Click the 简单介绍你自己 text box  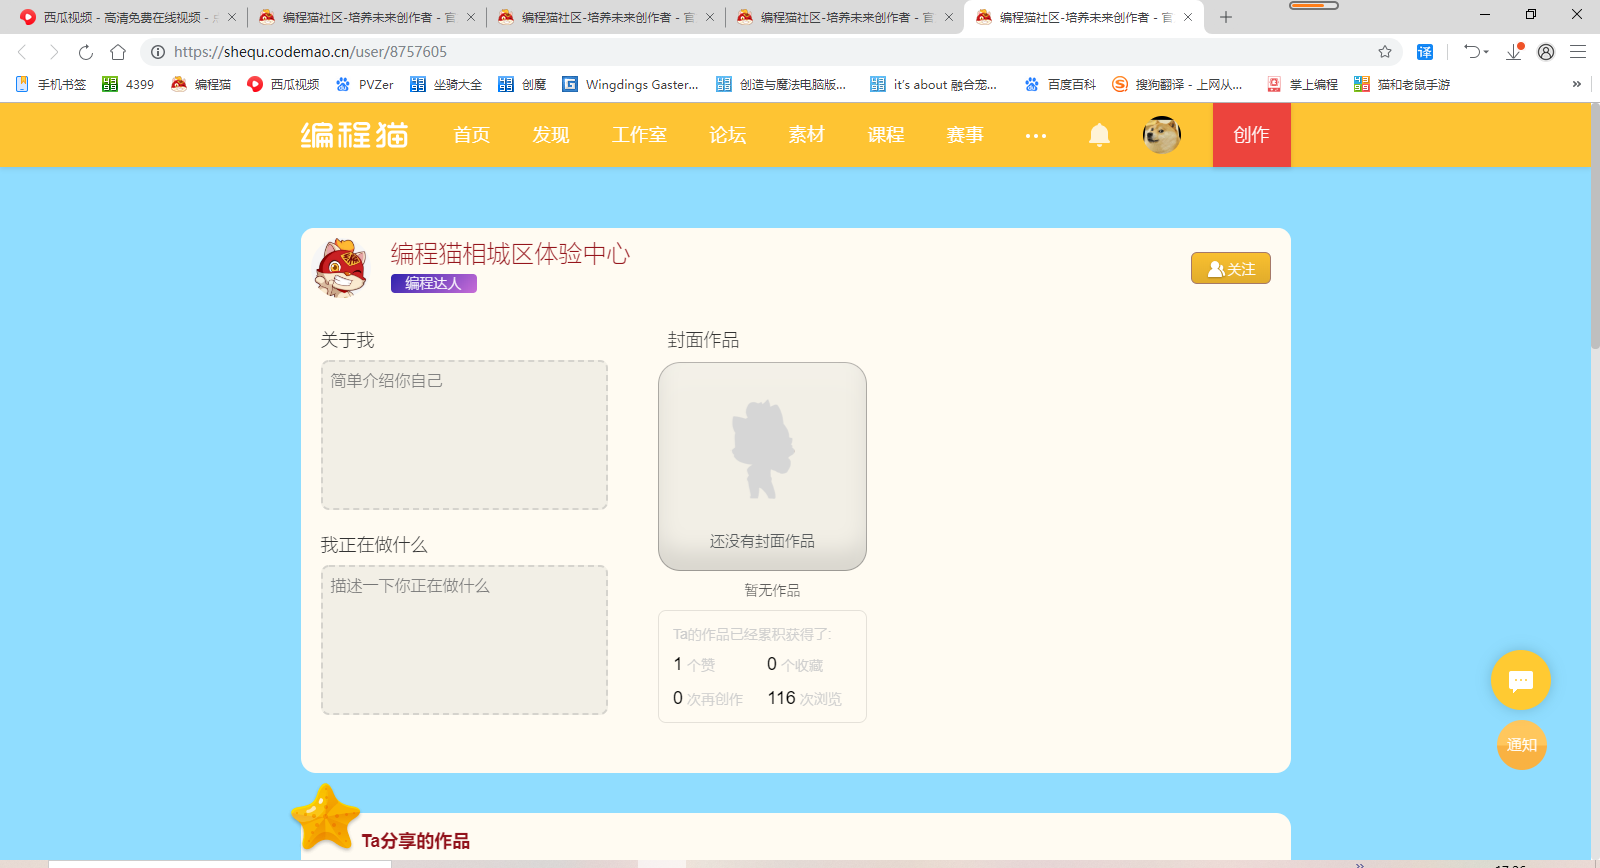coord(464,435)
